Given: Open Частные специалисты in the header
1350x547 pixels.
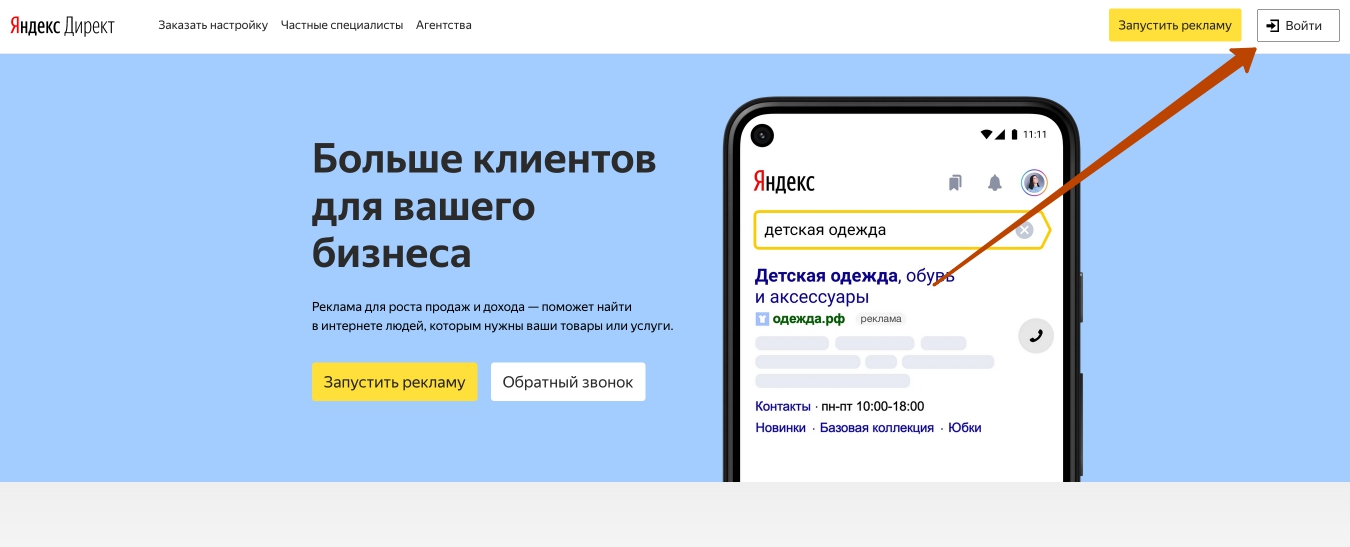Looking at the screenshot, I should click(342, 25).
